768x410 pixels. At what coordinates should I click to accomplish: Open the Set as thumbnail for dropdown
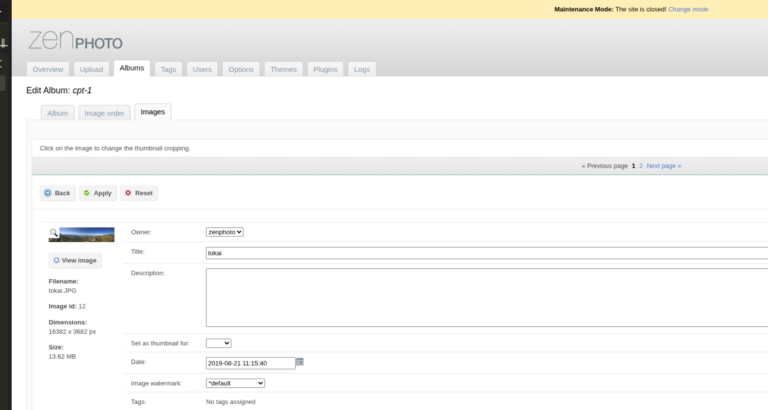(218, 343)
